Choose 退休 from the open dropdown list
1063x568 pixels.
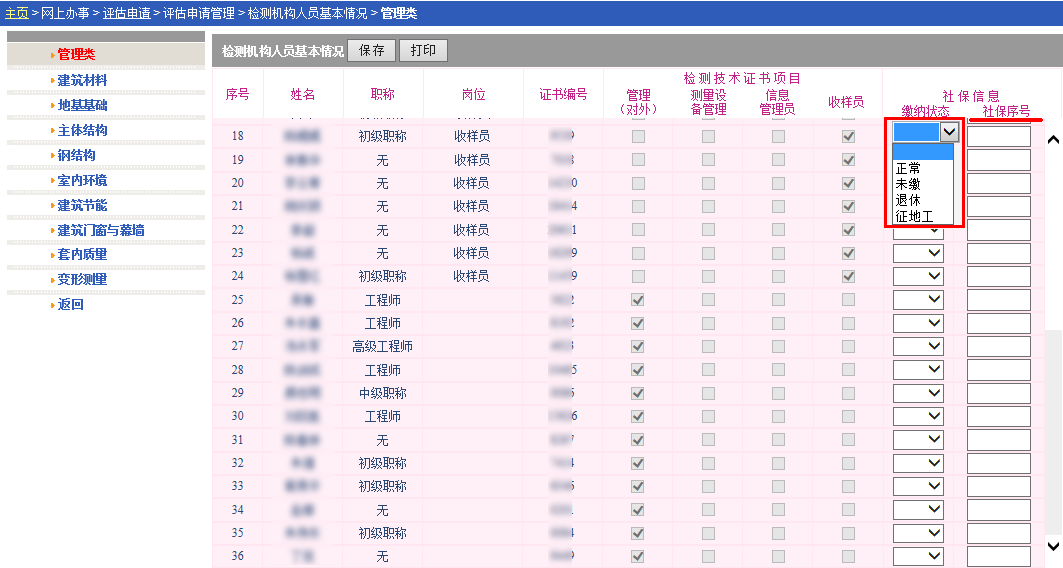point(908,200)
